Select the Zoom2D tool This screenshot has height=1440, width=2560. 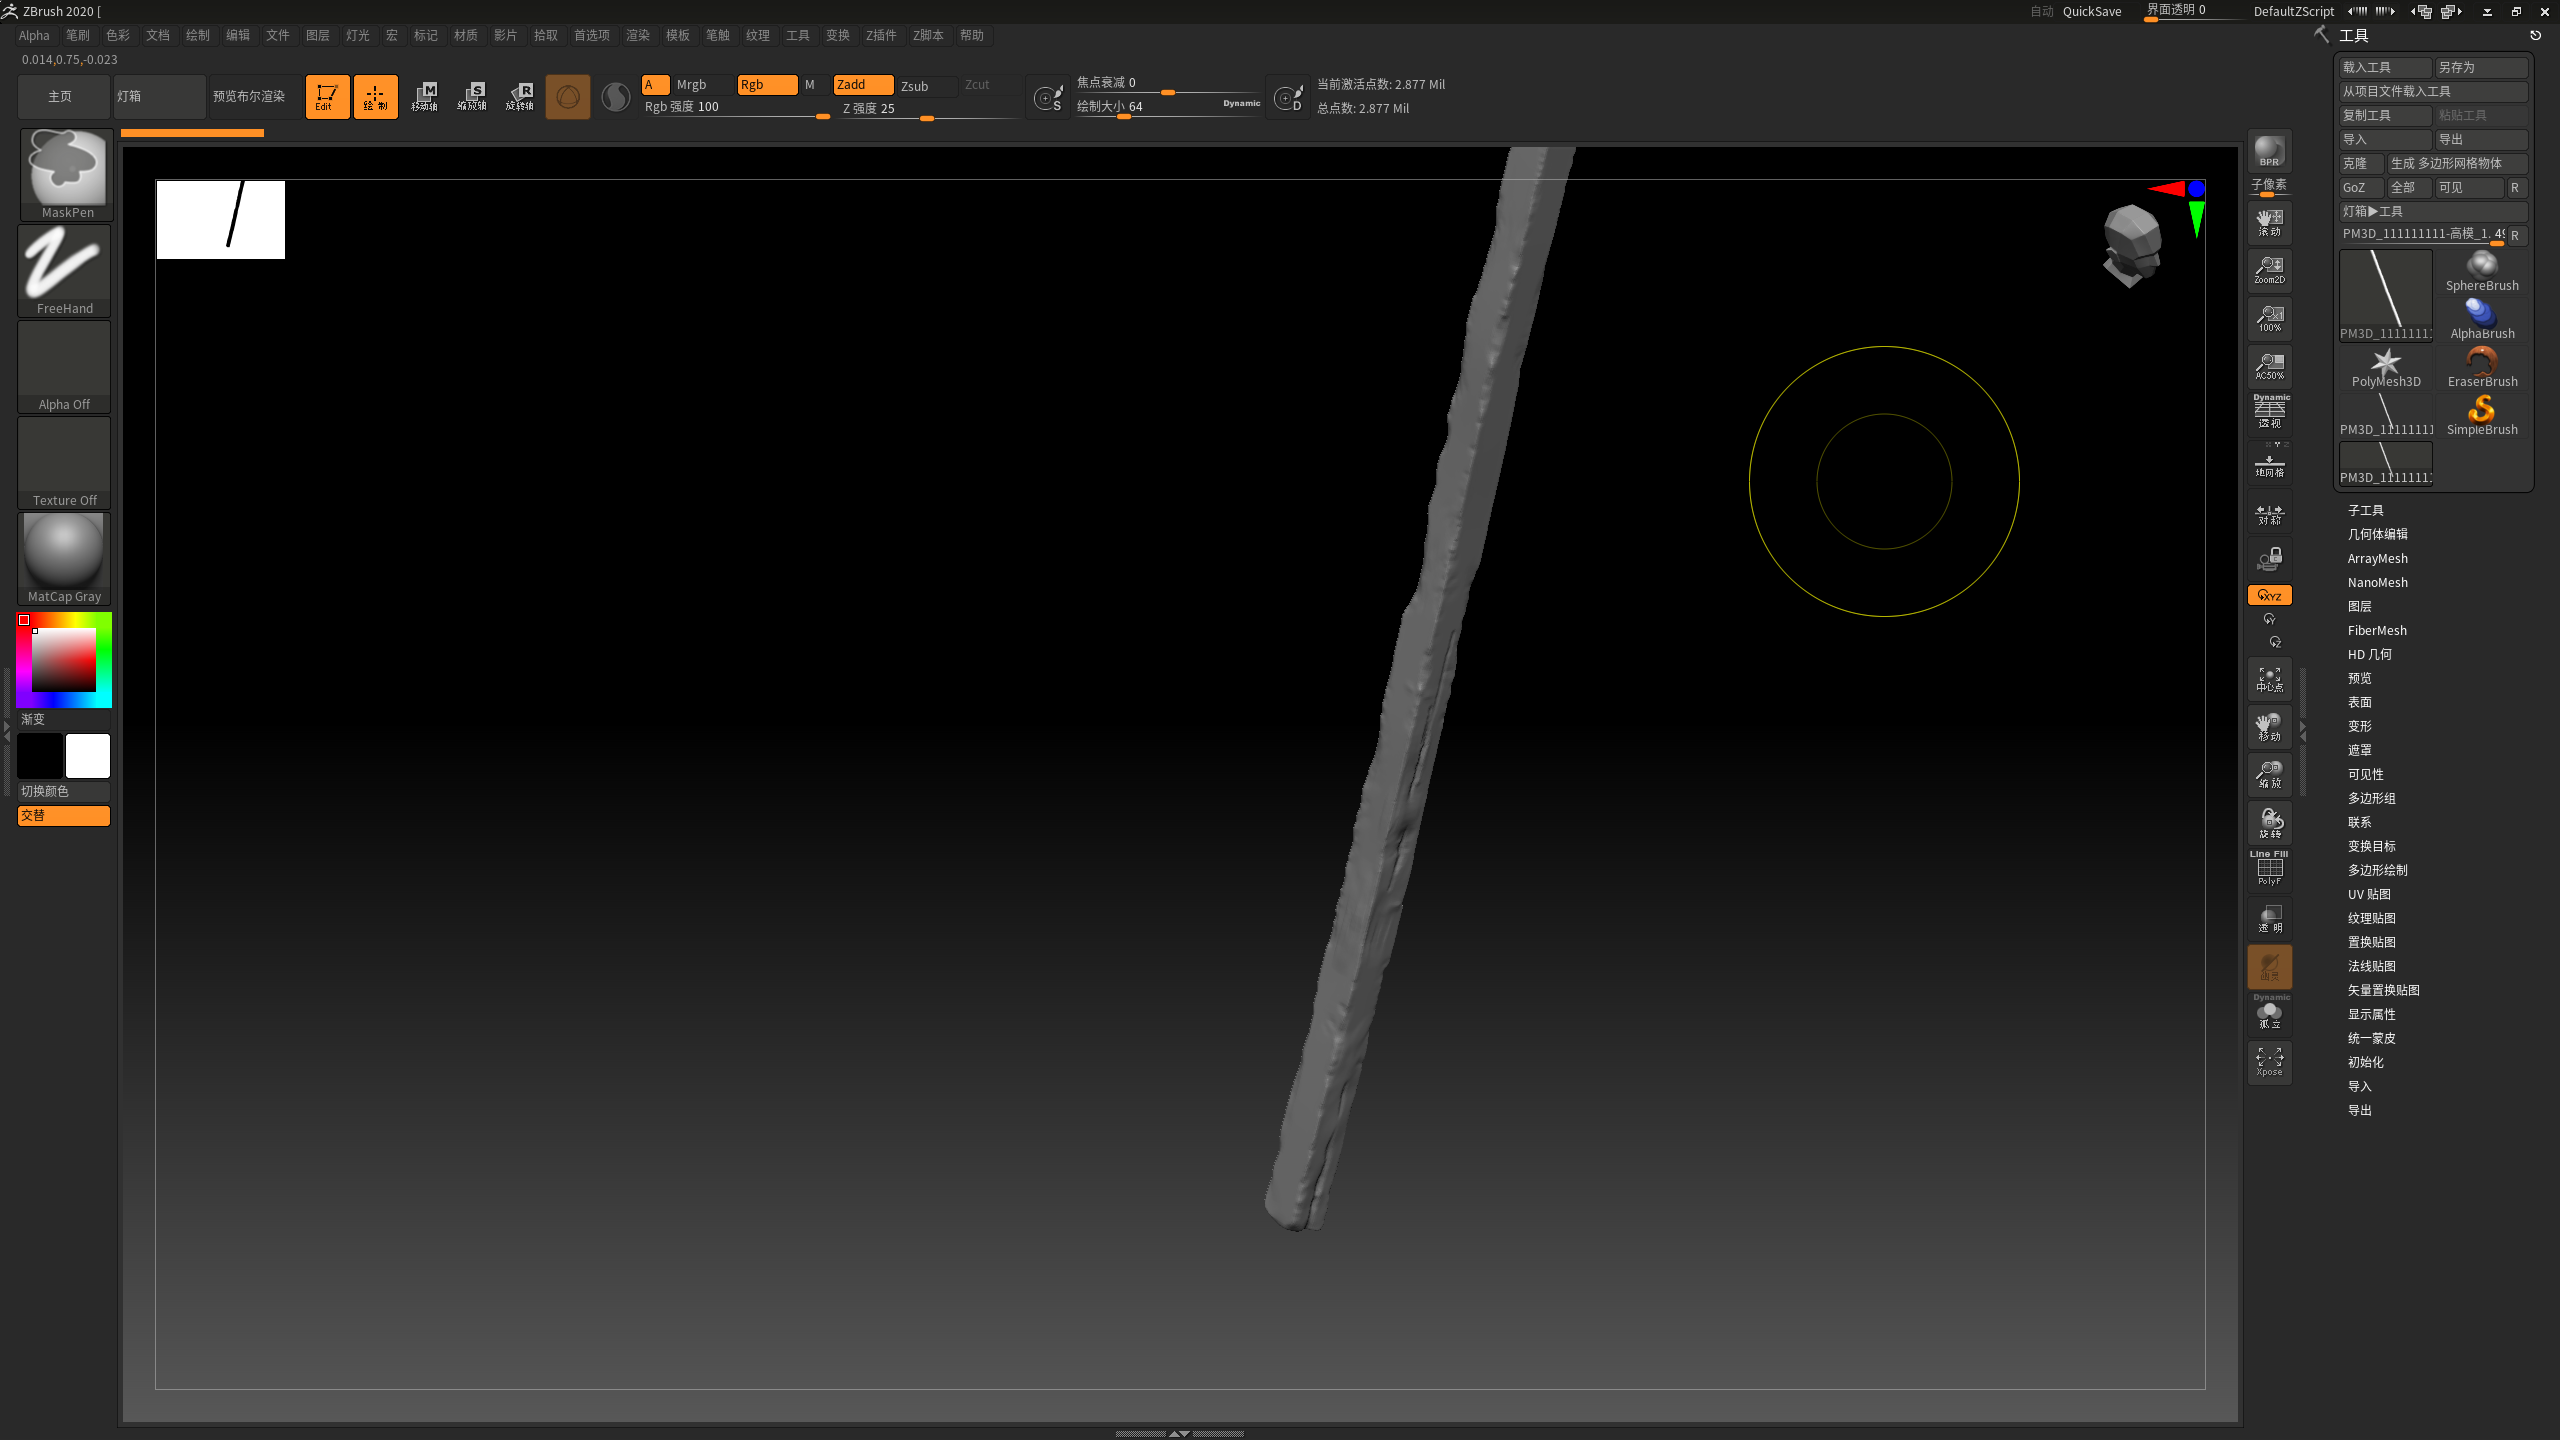2269,269
